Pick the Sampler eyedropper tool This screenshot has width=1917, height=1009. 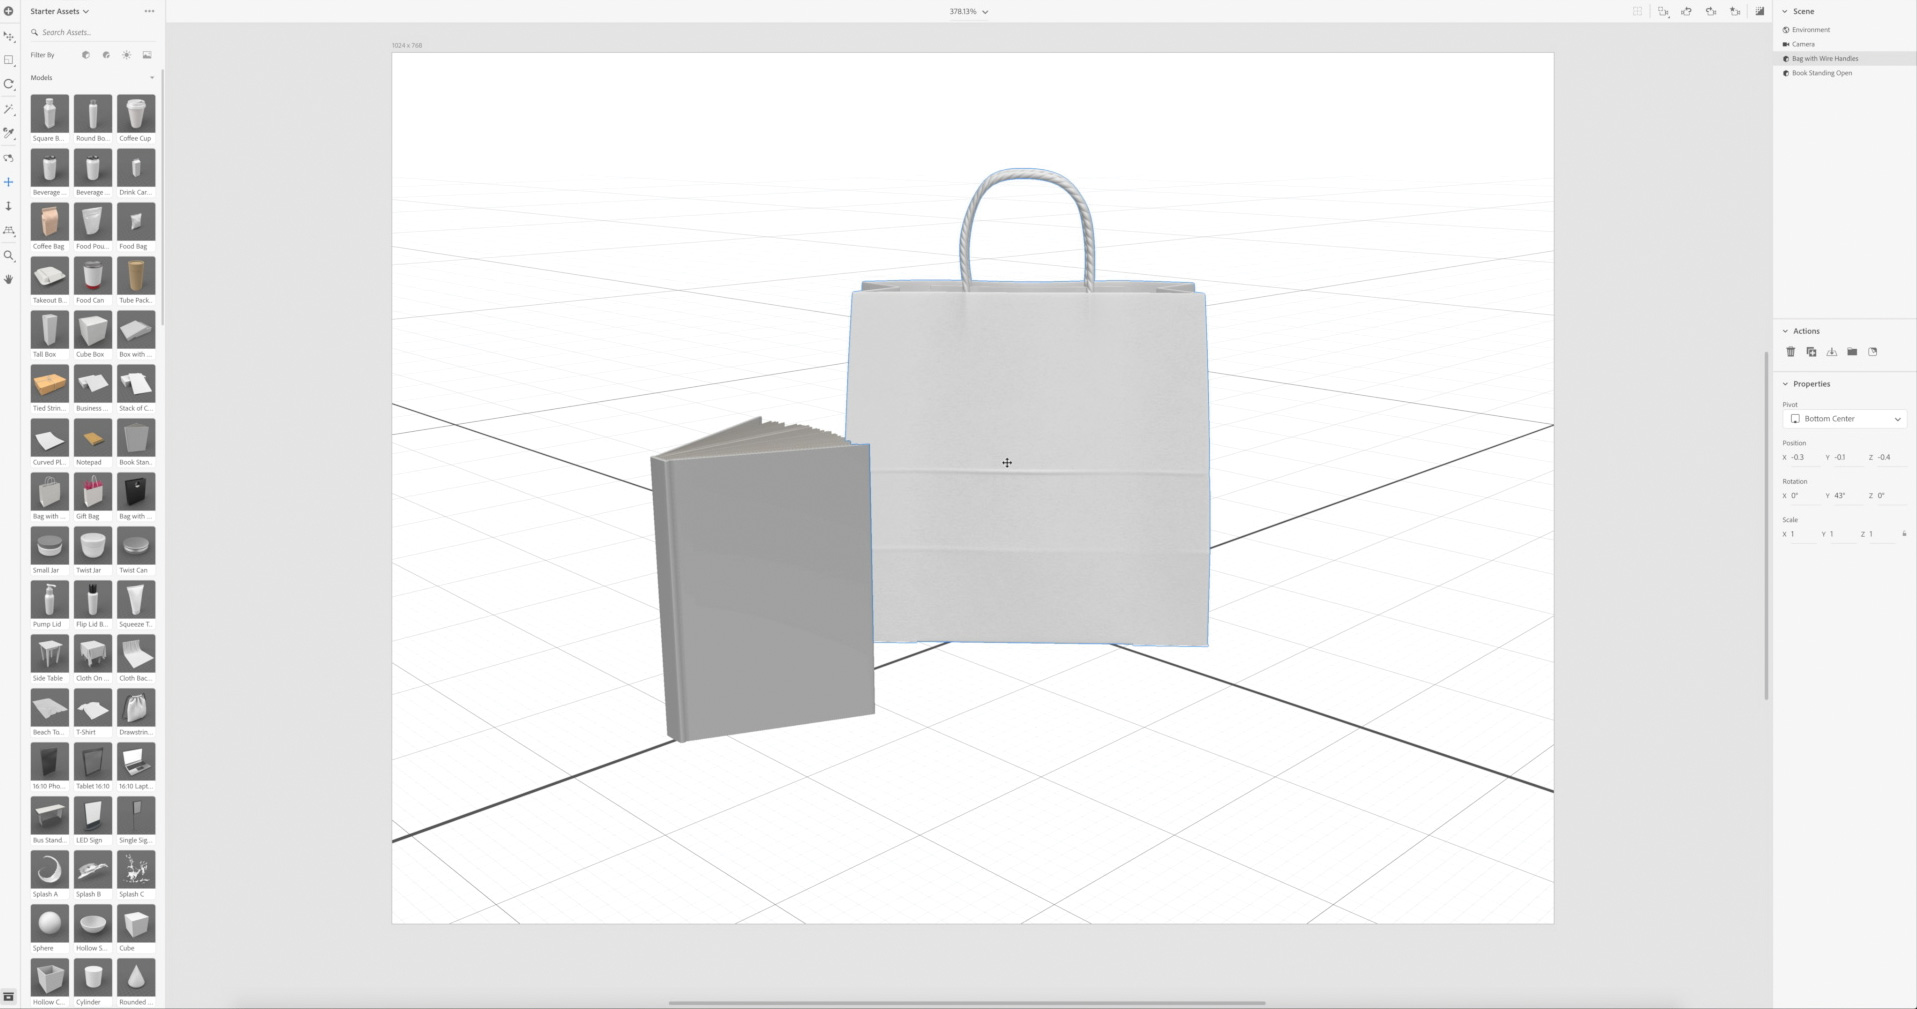click(x=9, y=133)
